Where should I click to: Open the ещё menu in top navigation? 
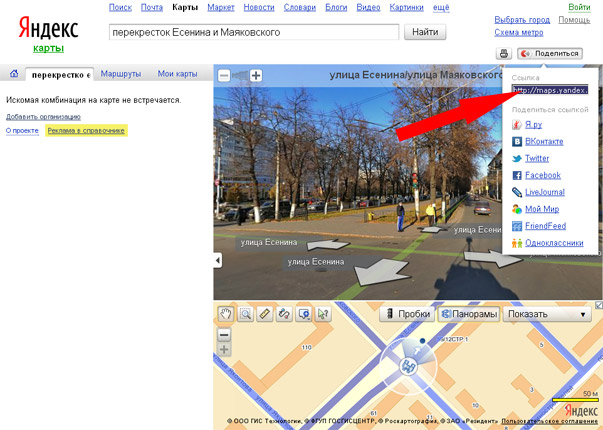(x=441, y=7)
